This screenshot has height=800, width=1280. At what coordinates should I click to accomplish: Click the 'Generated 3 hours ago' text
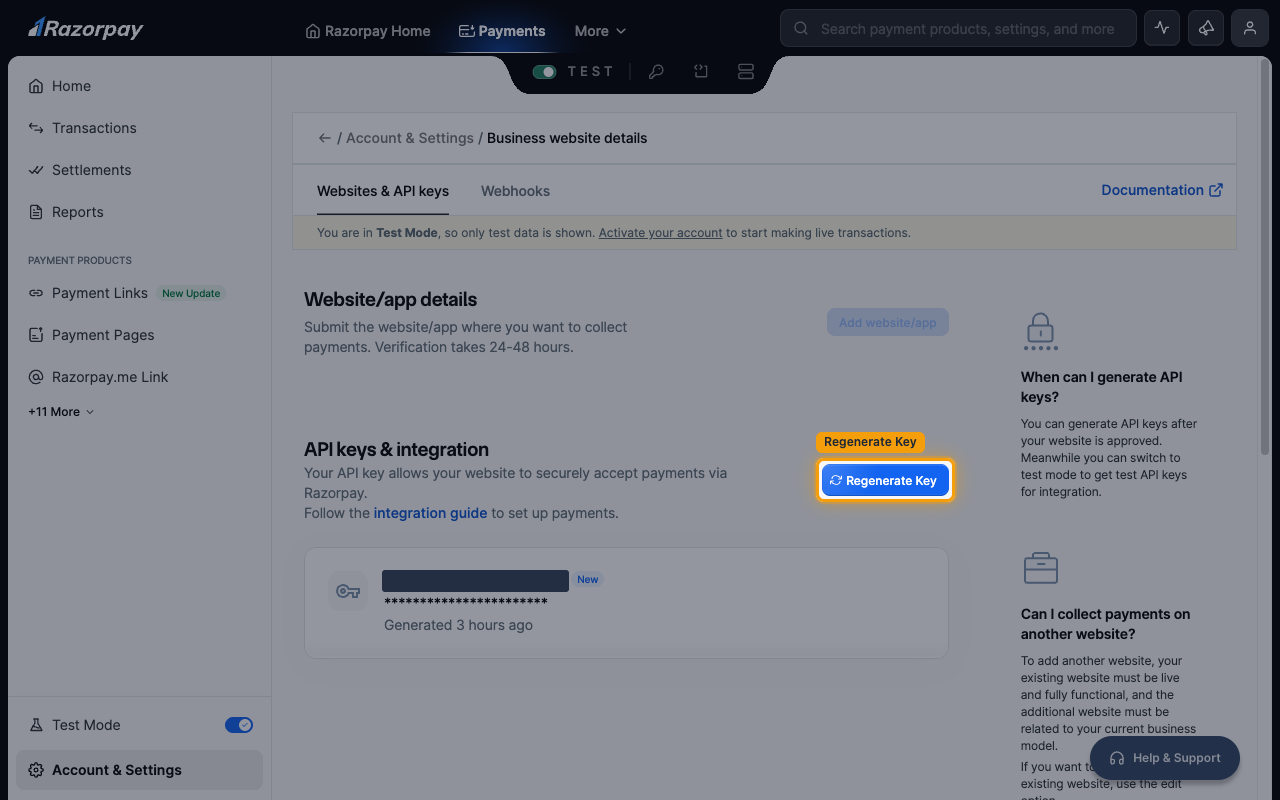click(458, 625)
